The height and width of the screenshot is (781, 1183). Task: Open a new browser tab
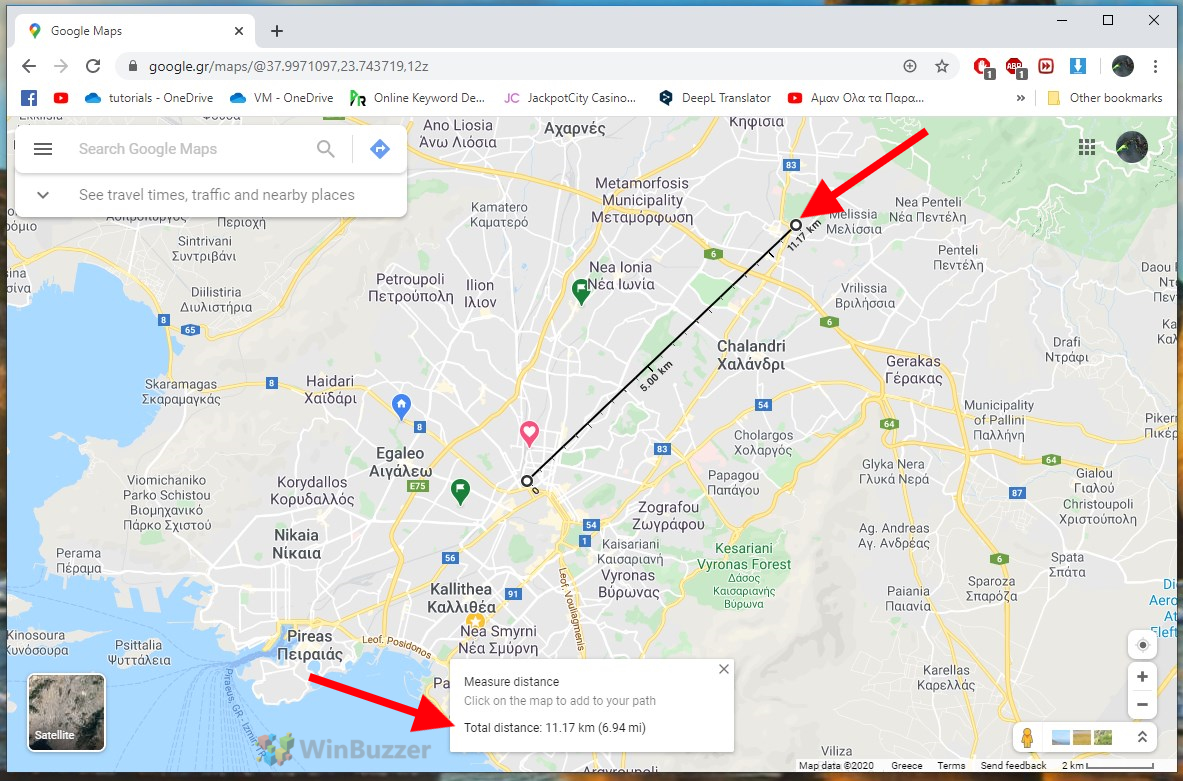pos(277,31)
